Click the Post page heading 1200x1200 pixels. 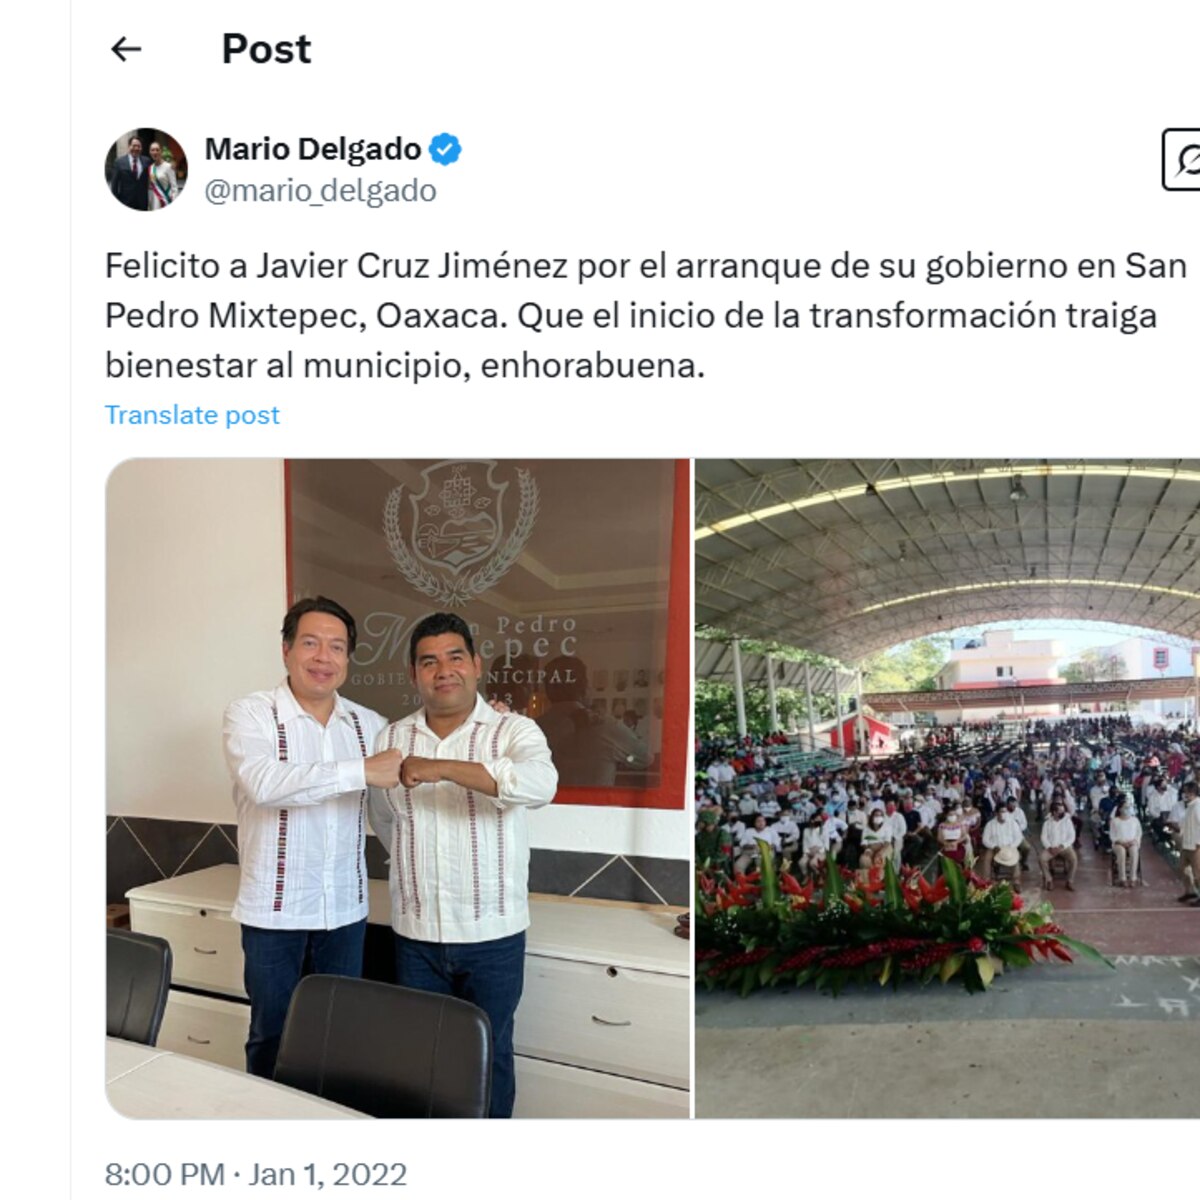coord(266,49)
